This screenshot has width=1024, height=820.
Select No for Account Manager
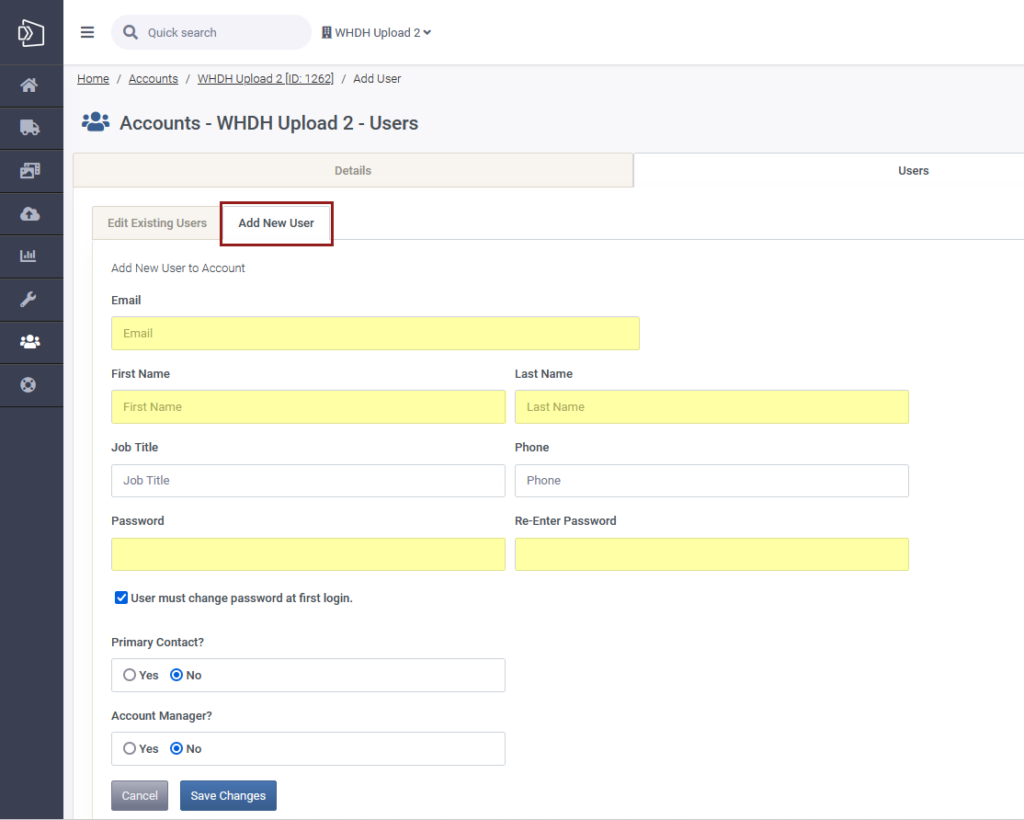176,749
